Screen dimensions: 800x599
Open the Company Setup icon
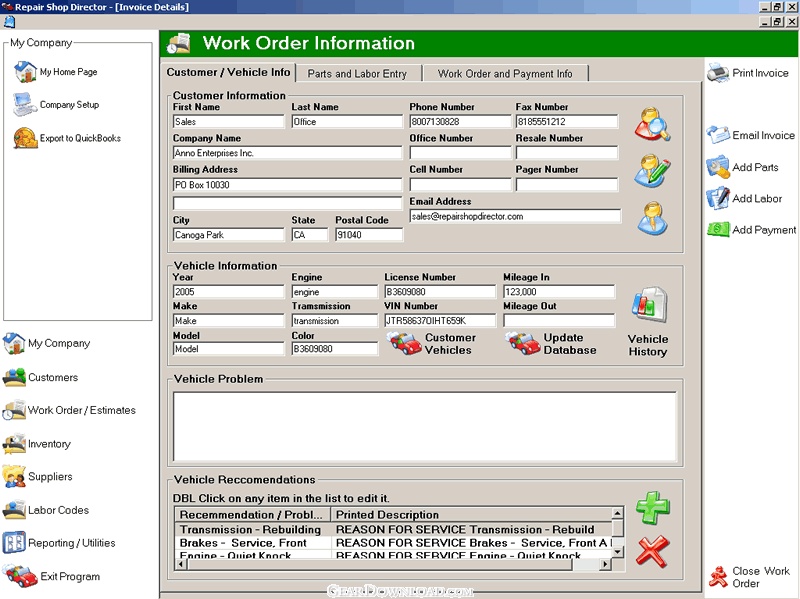pyautogui.click(x=25, y=105)
